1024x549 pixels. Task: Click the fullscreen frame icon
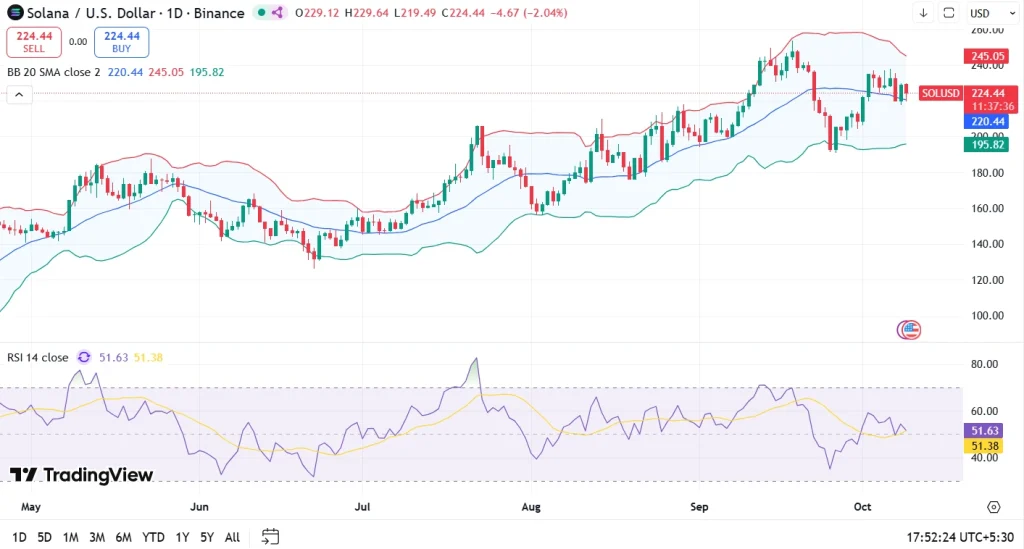click(949, 13)
